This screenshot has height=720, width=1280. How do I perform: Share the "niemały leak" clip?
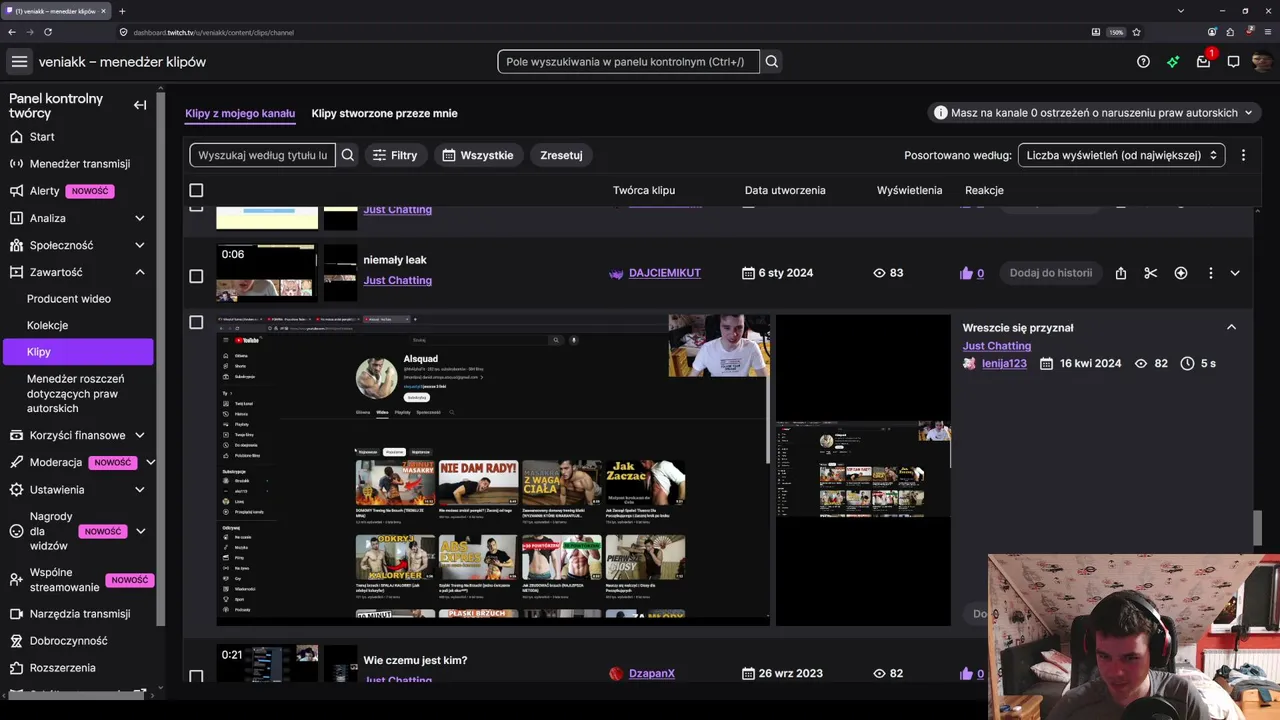(x=1121, y=273)
